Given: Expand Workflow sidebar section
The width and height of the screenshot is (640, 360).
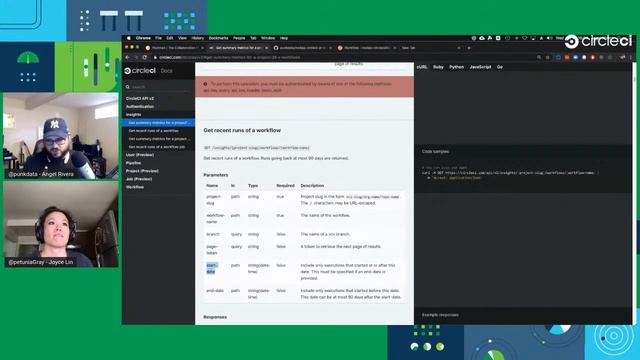Looking at the screenshot, I should click(x=135, y=187).
